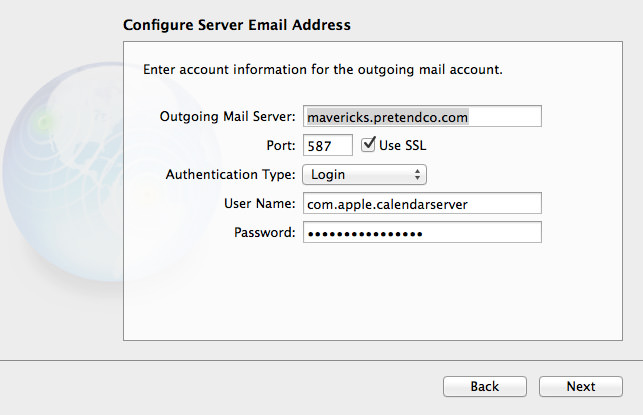Click the Outgoing Mail Server label

point(228,116)
